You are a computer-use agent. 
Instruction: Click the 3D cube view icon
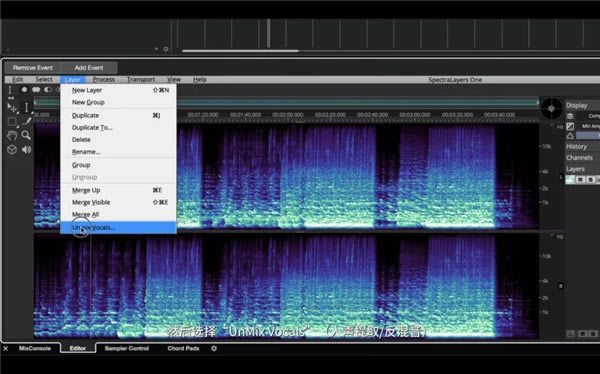pyautogui.click(x=12, y=149)
